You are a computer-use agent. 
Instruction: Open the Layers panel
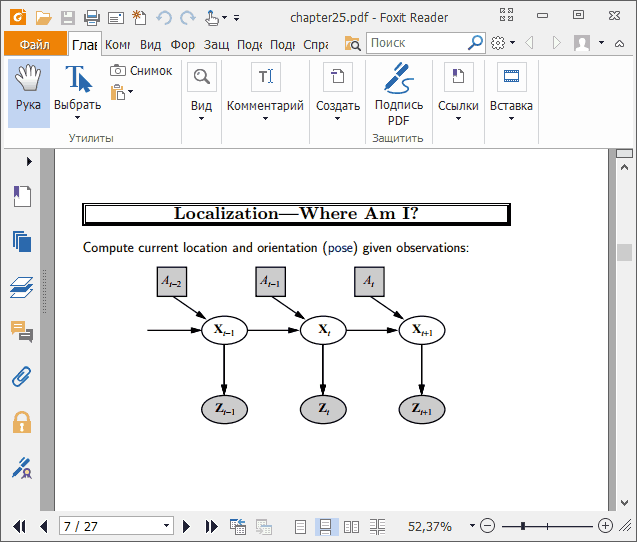[x=22, y=287]
